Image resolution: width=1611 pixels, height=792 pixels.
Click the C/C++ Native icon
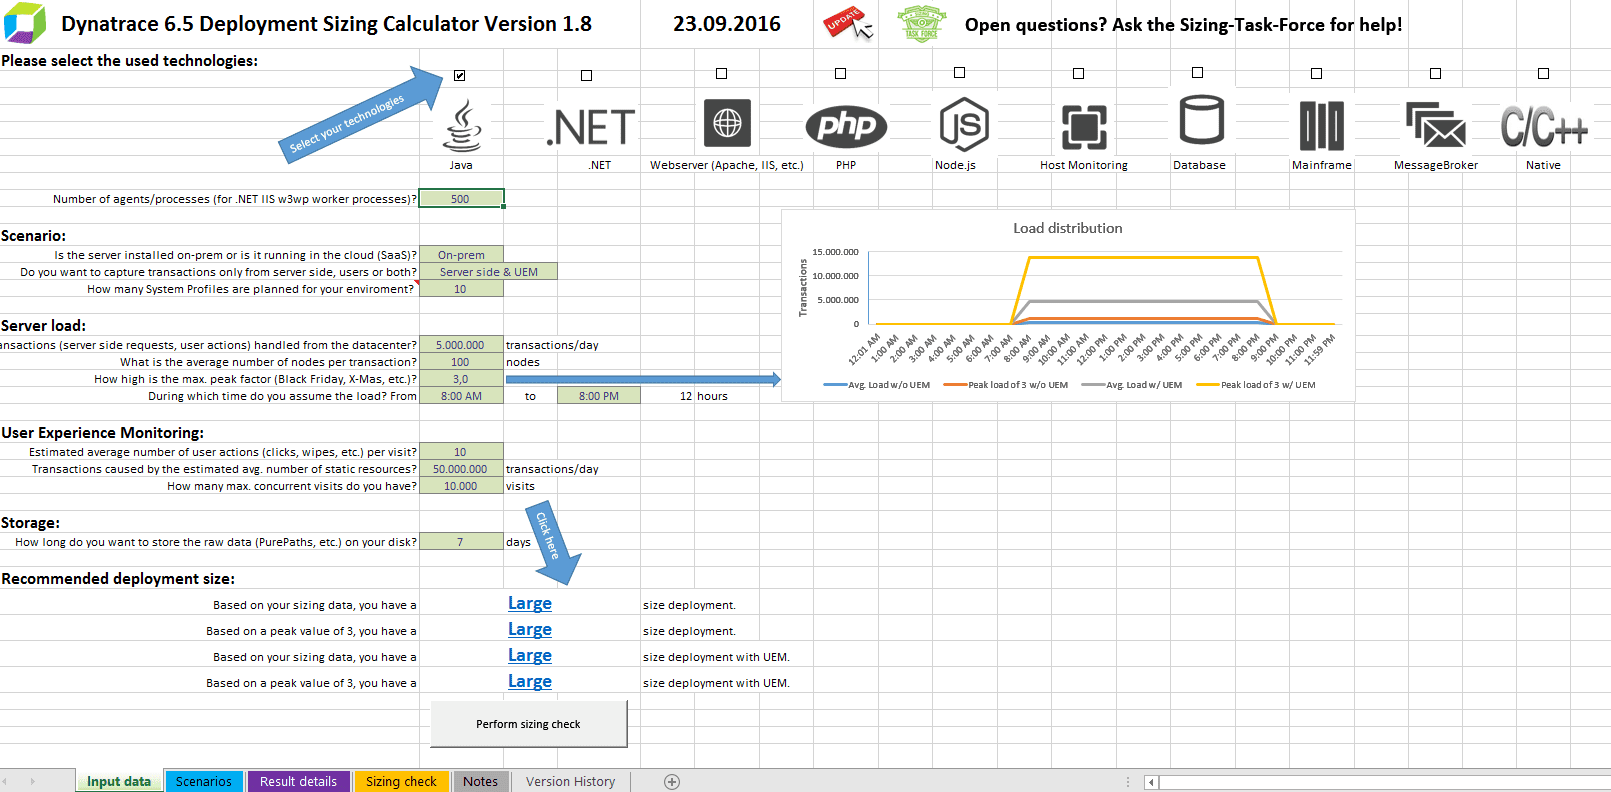click(1544, 127)
